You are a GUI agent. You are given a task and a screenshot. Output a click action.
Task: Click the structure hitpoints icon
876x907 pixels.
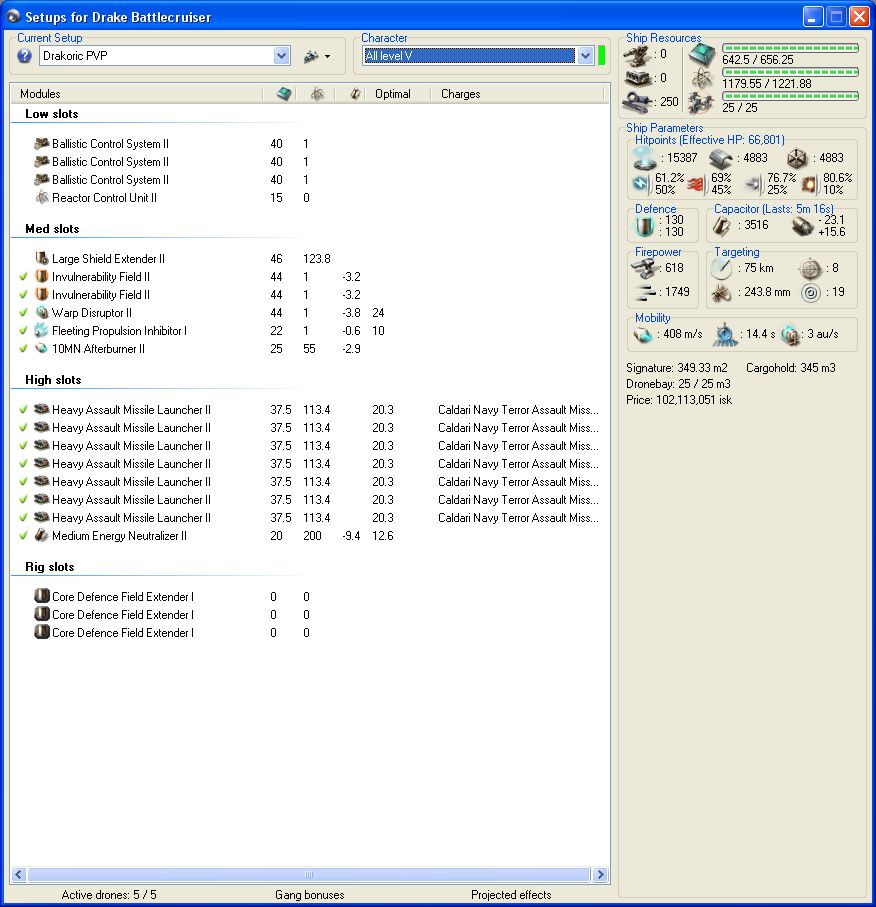tap(797, 158)
